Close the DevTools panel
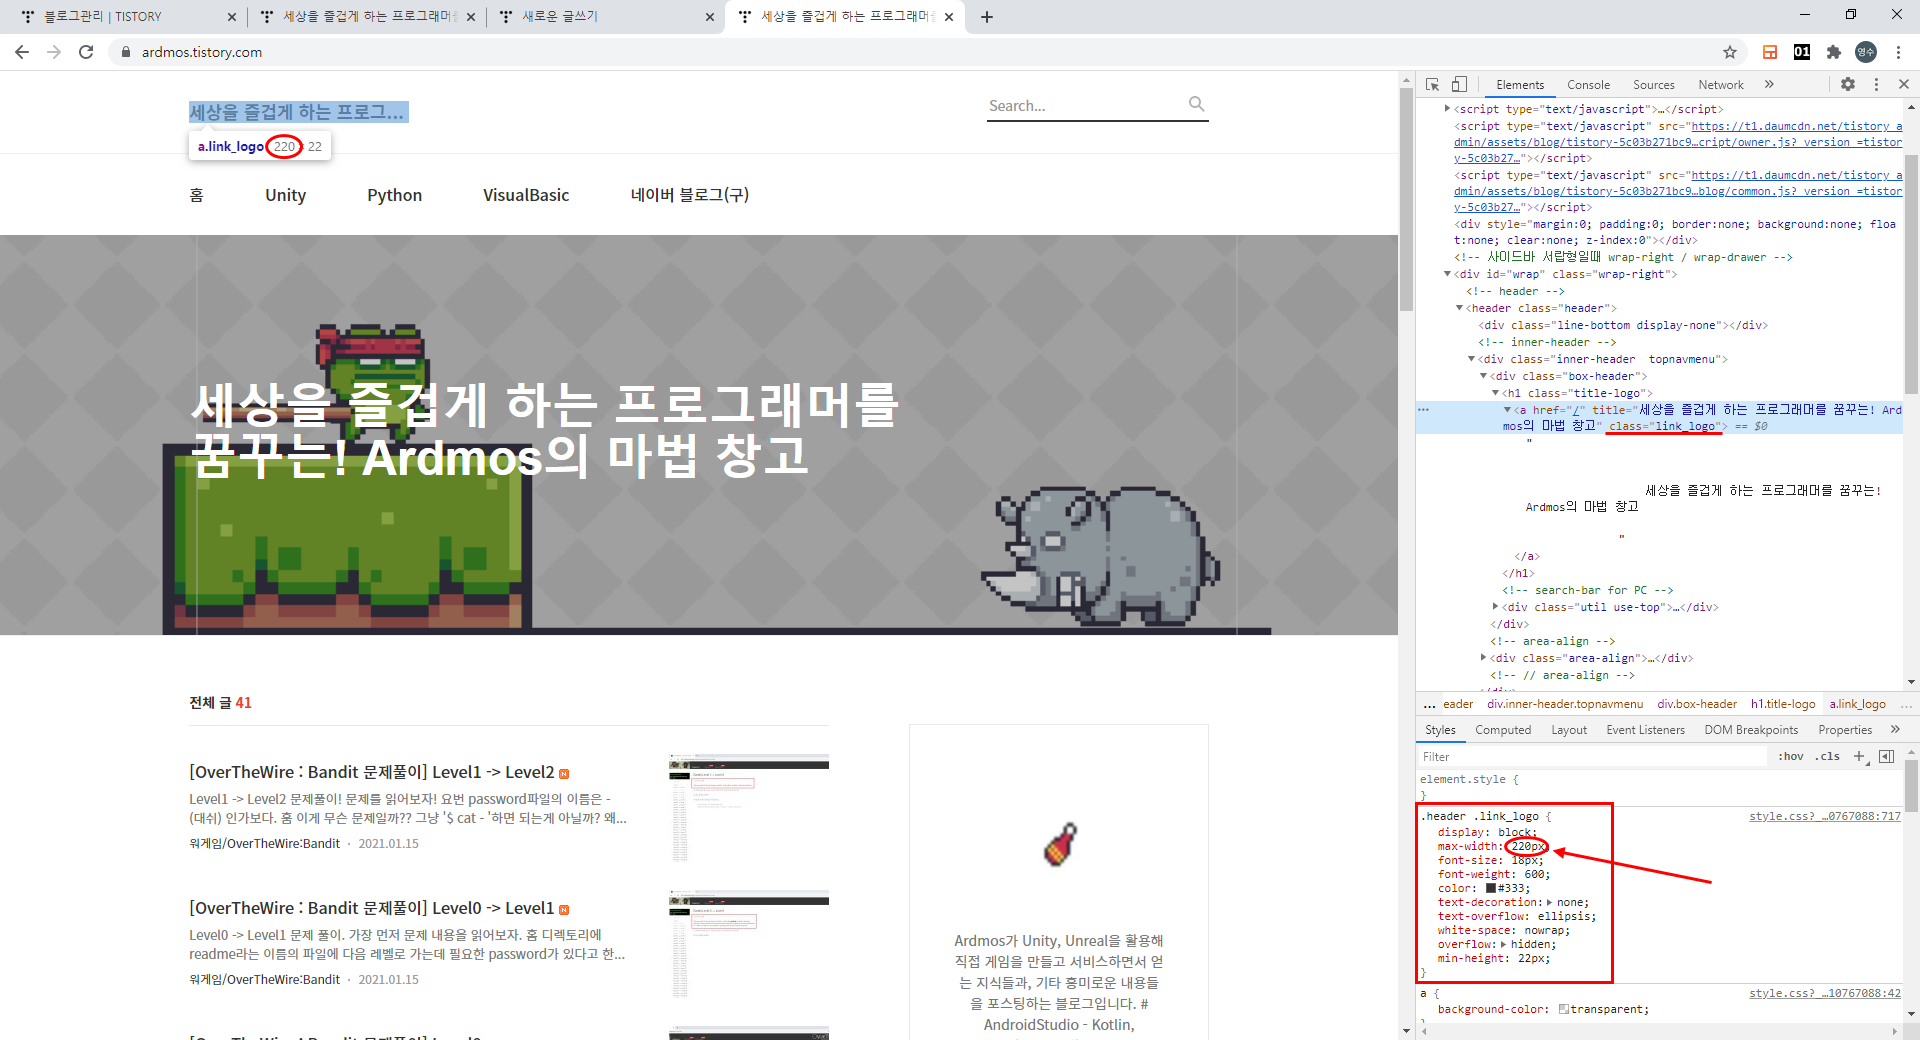 point(1904,85)
